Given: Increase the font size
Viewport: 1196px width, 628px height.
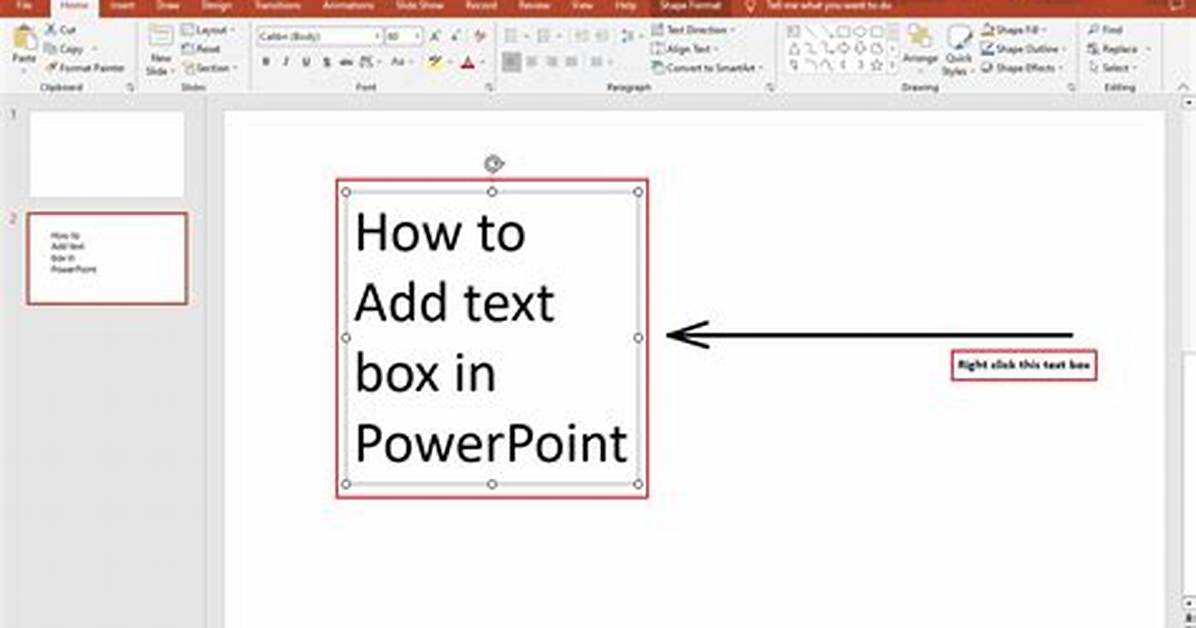Looking at the screenshot, I should (435, 36).
